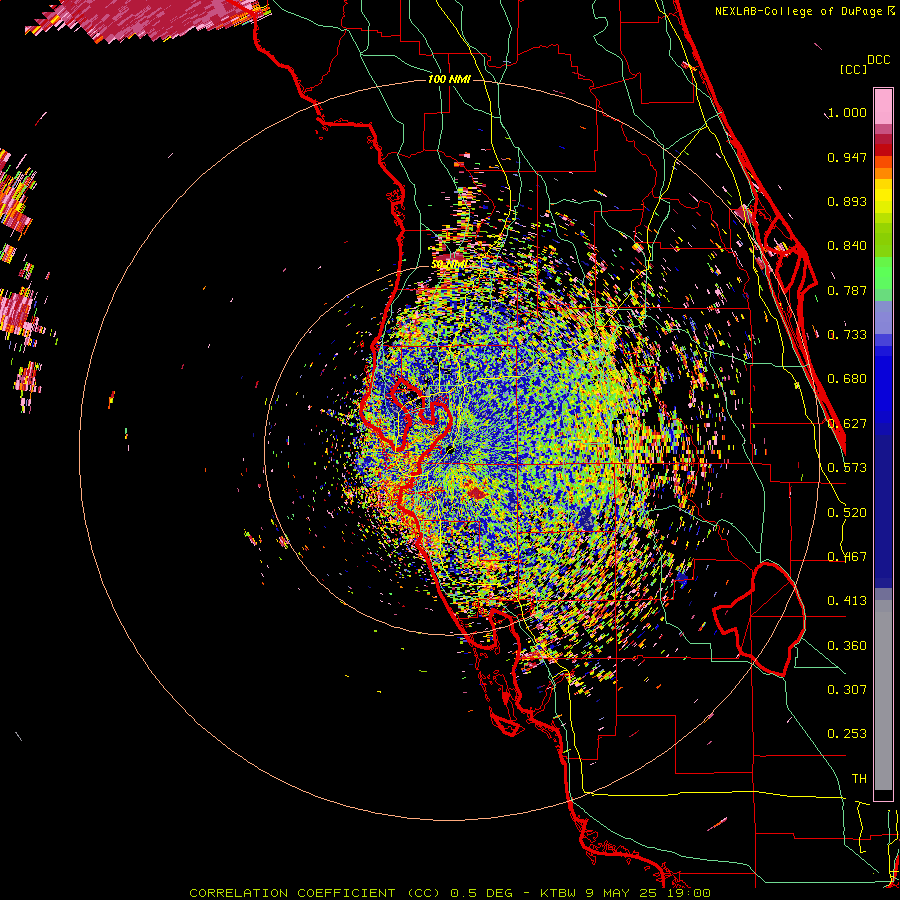Click the 0.680 color scale value
The image size is (900, 900).
click(x=847, y=379)
